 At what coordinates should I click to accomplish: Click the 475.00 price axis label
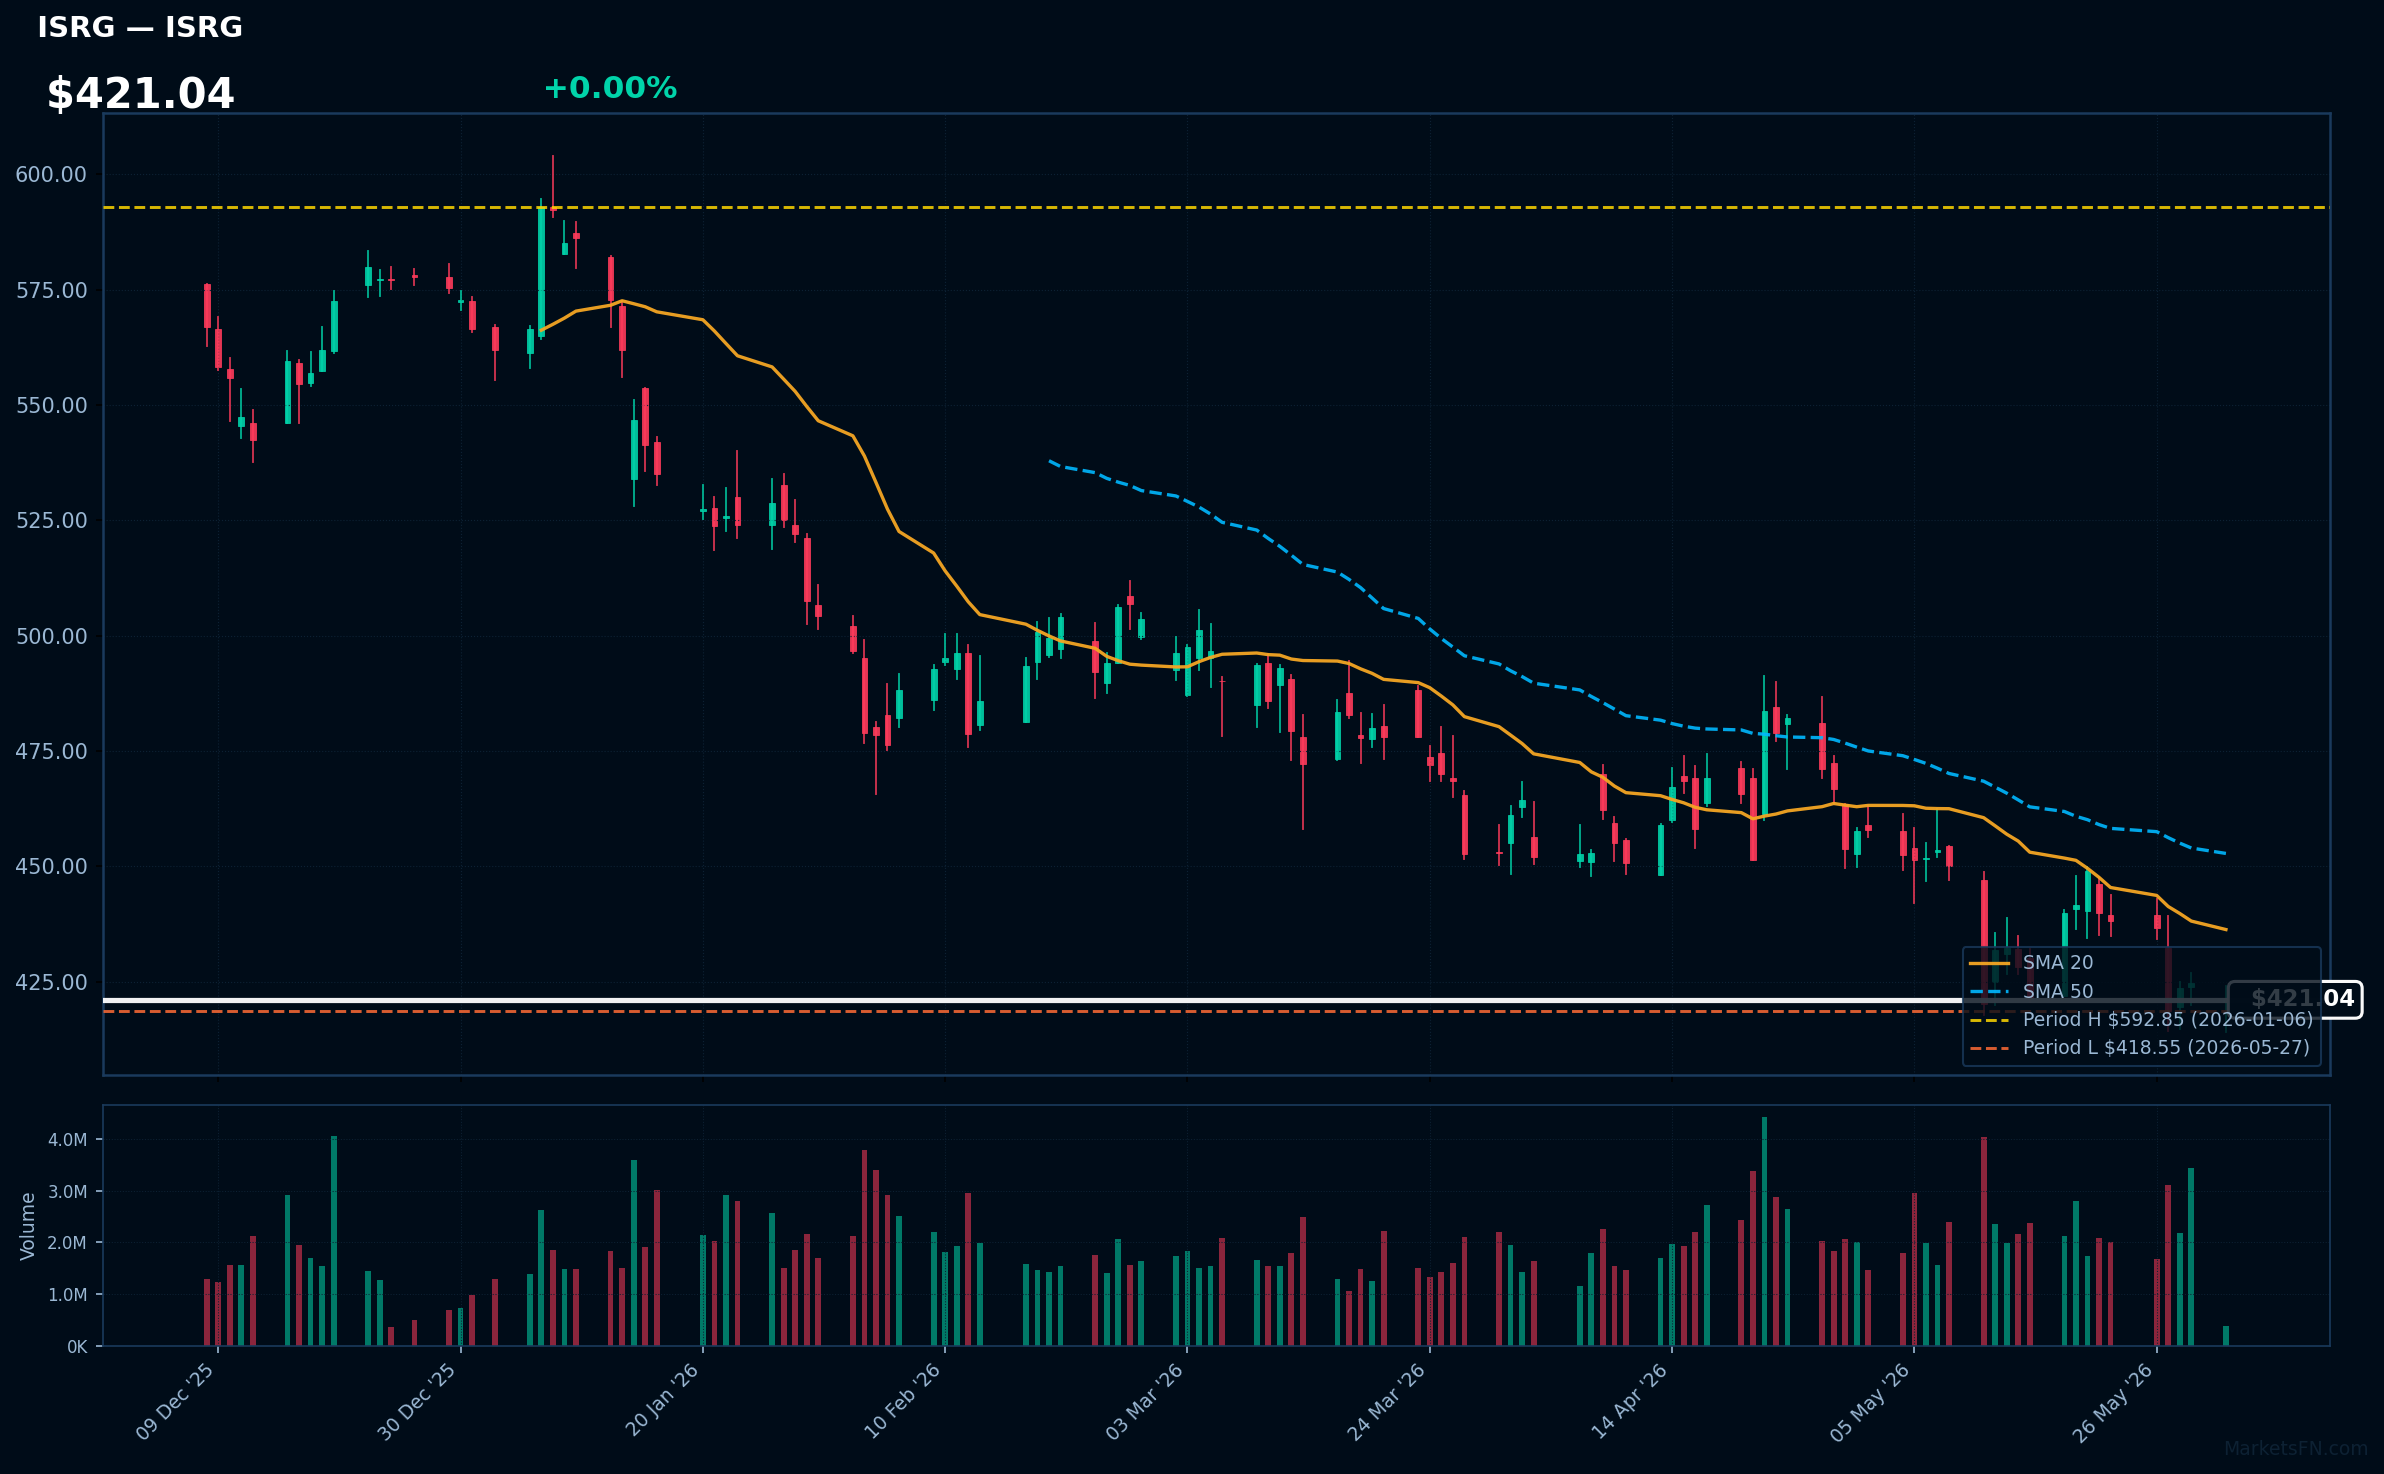click(x=51, y=752)
